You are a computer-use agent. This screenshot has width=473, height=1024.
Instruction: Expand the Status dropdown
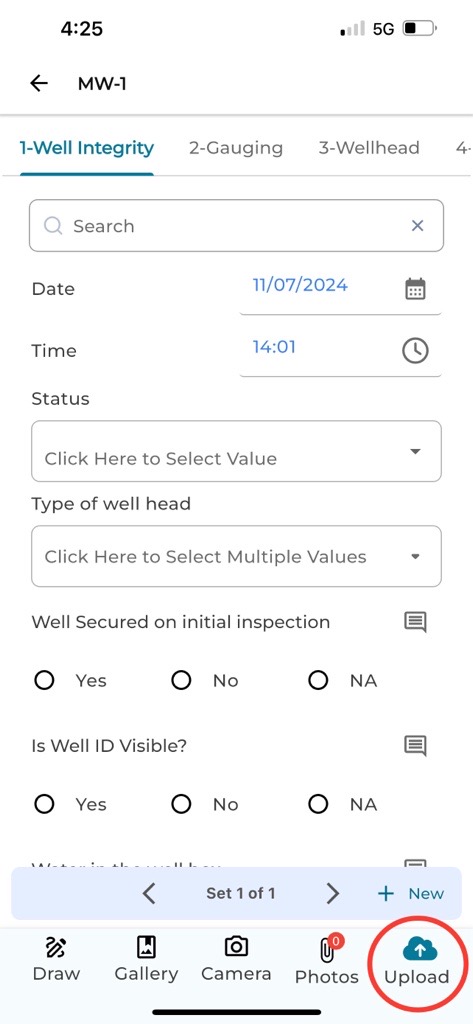[x=236, y=451]
